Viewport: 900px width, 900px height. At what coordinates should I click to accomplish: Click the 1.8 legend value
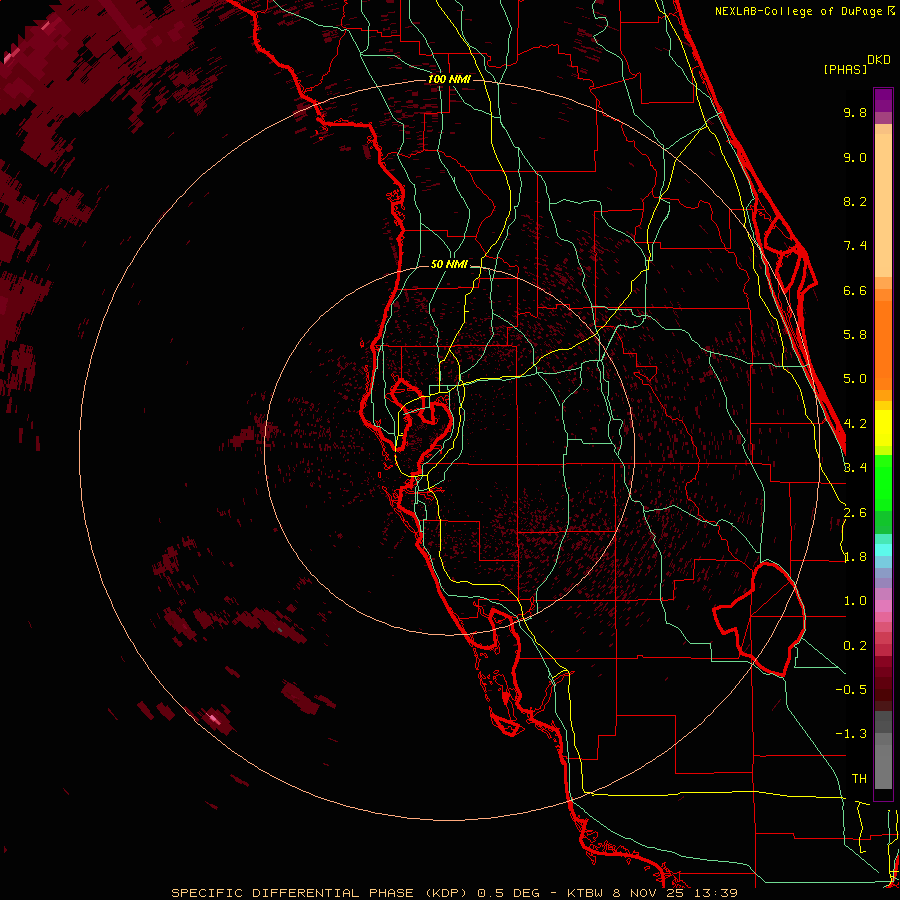tap(855, 557)
